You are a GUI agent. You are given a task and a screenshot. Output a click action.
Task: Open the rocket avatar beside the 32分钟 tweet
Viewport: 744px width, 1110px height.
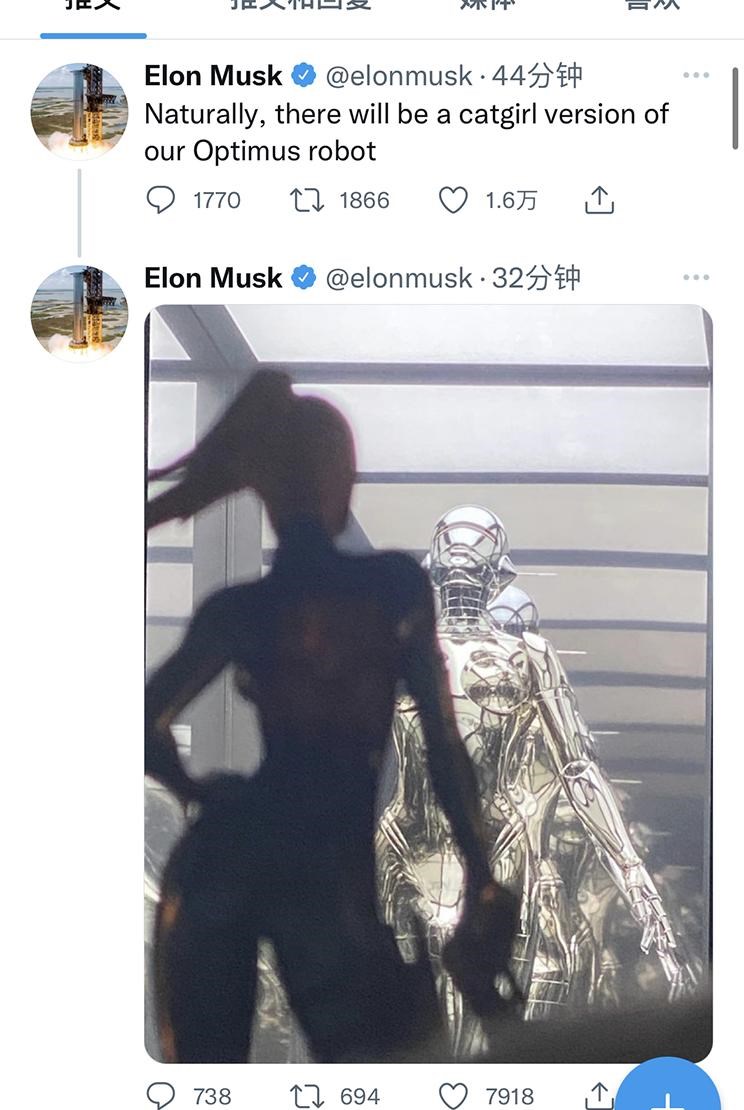pos(79,313)
